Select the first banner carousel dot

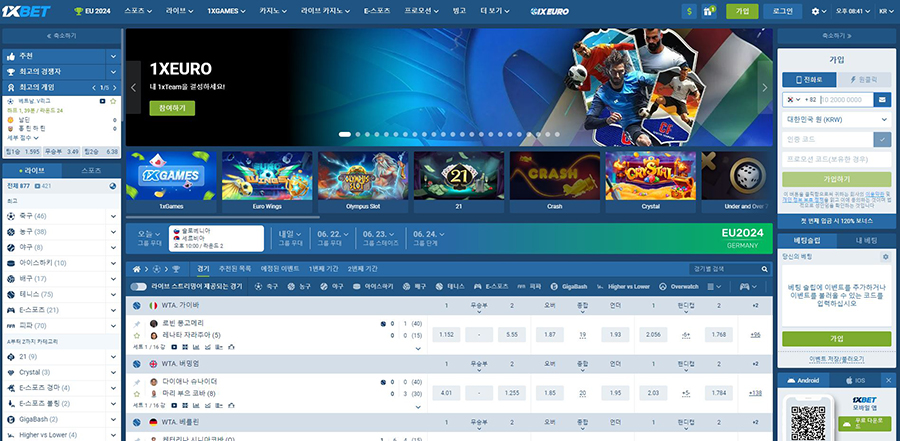[344, 134]
